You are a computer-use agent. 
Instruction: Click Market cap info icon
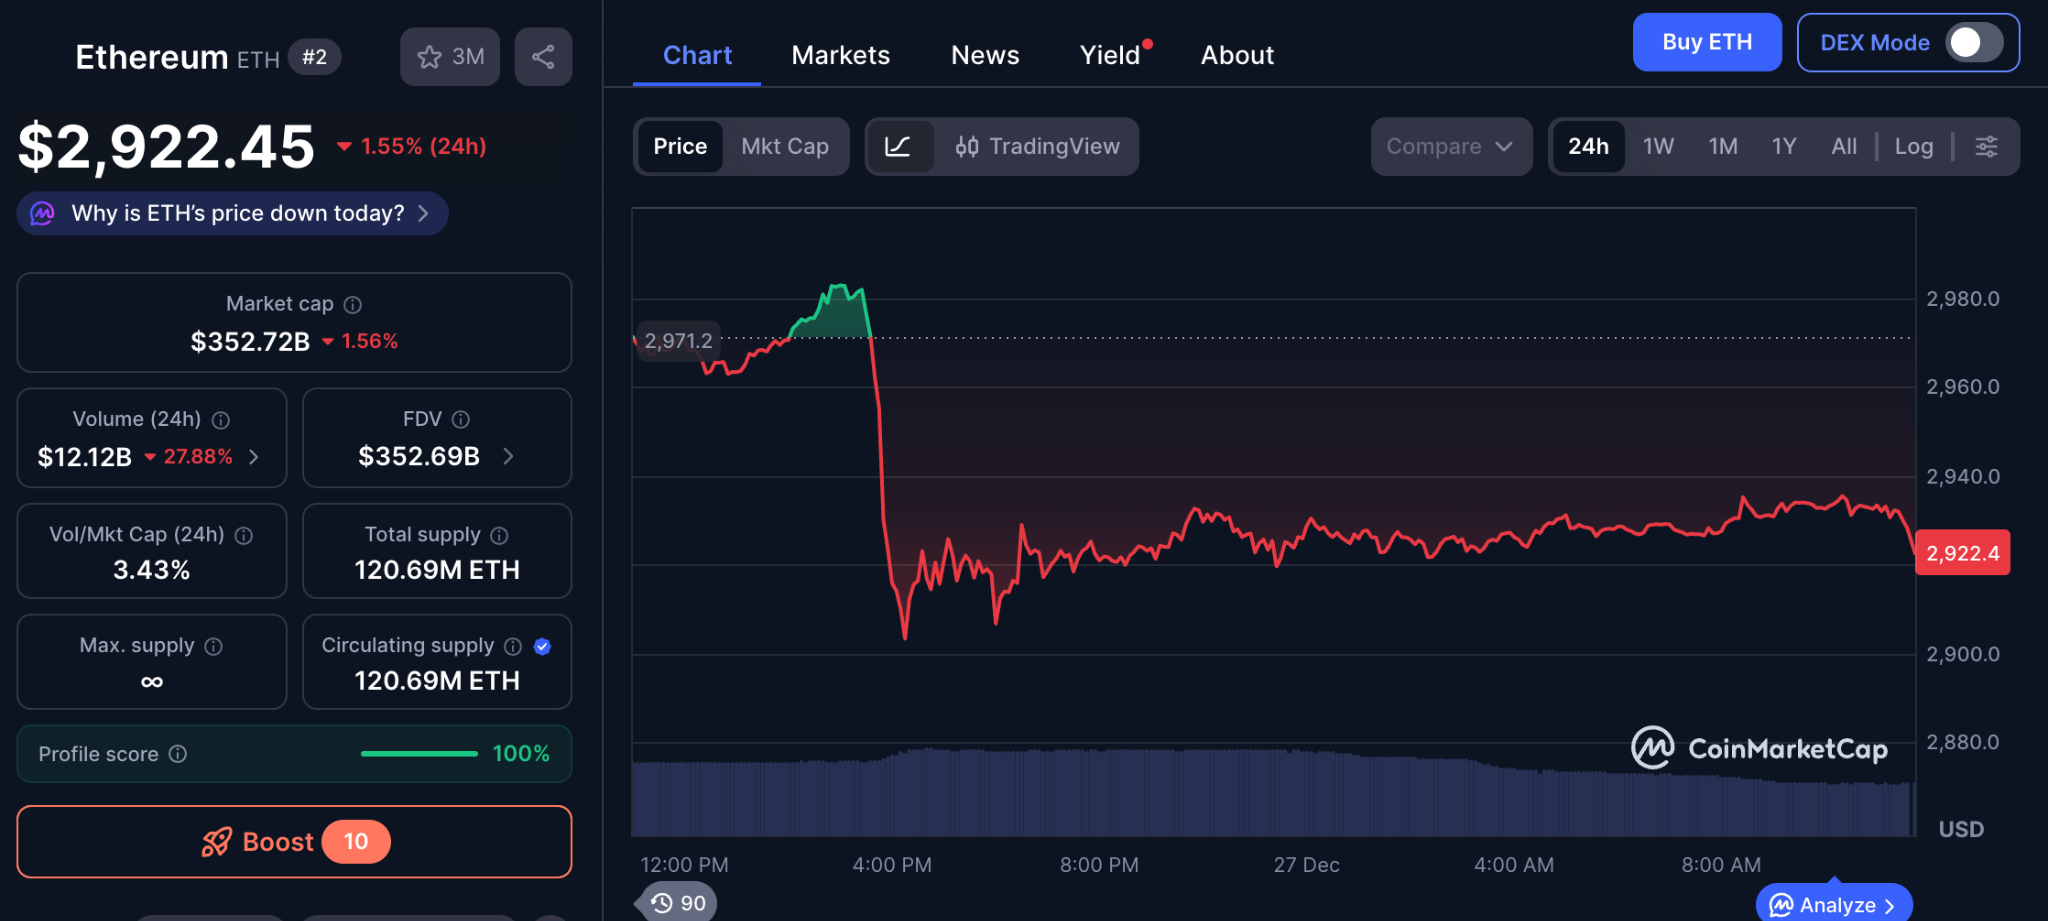(x=353, y=304)
